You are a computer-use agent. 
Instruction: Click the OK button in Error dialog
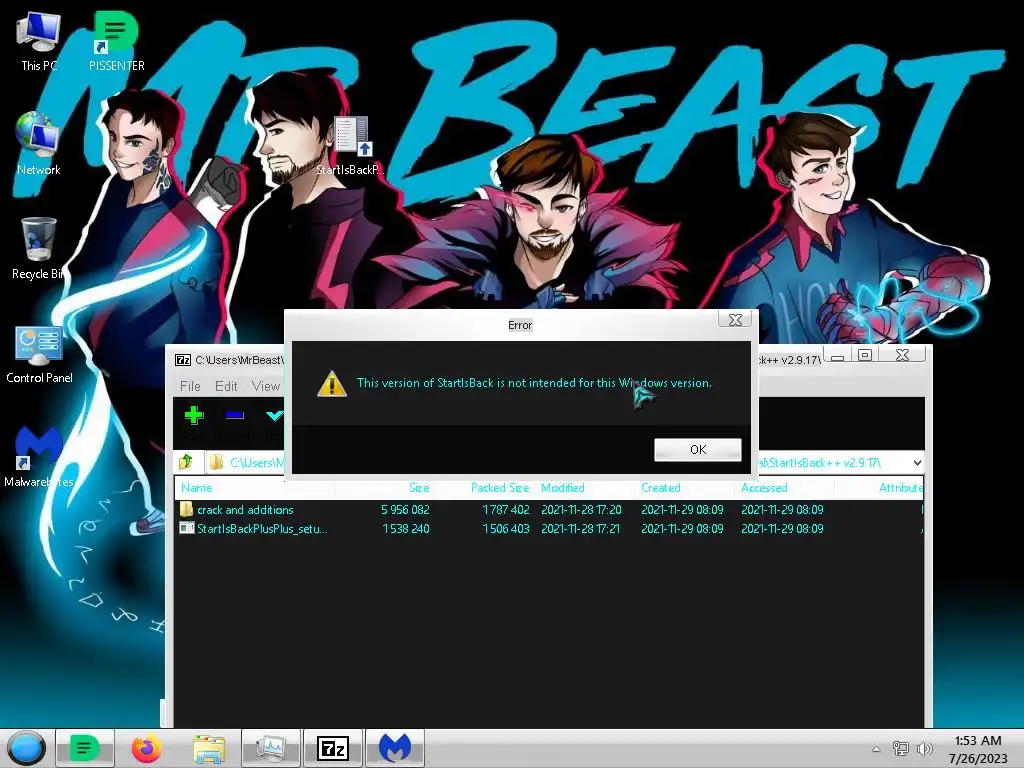pos(697,449)
